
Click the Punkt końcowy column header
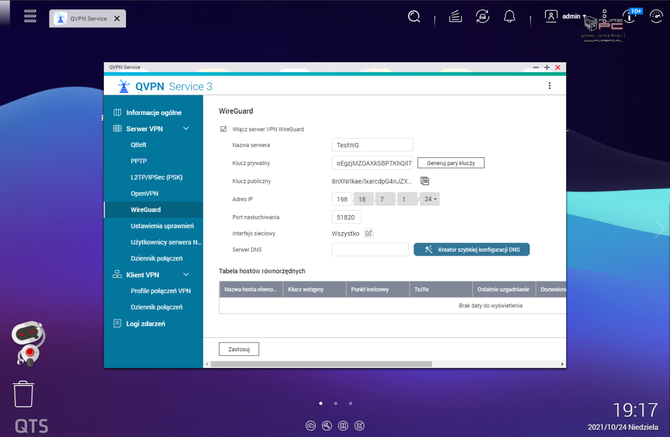[378, 289]
